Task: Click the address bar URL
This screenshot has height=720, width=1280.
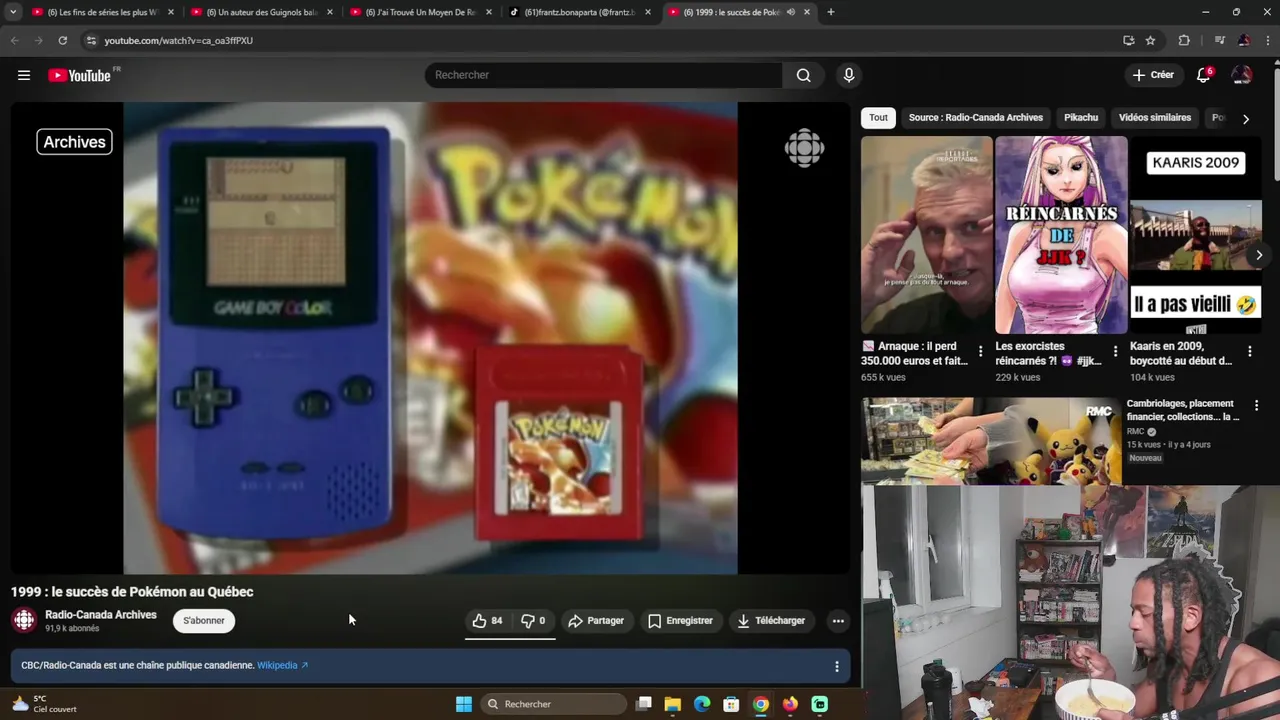Action: 179,41
